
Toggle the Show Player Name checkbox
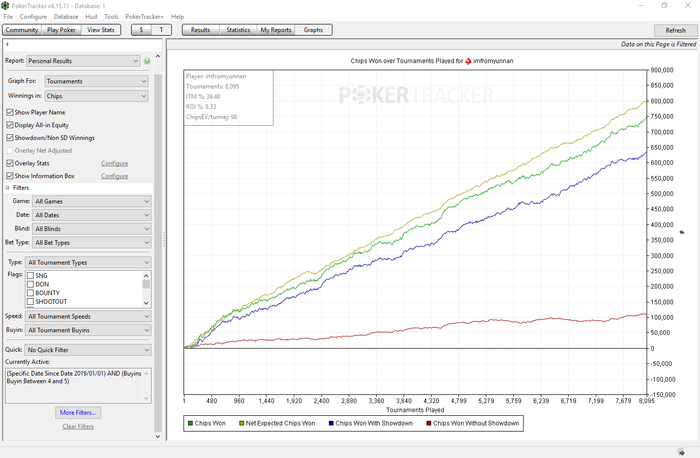[10, 112]
